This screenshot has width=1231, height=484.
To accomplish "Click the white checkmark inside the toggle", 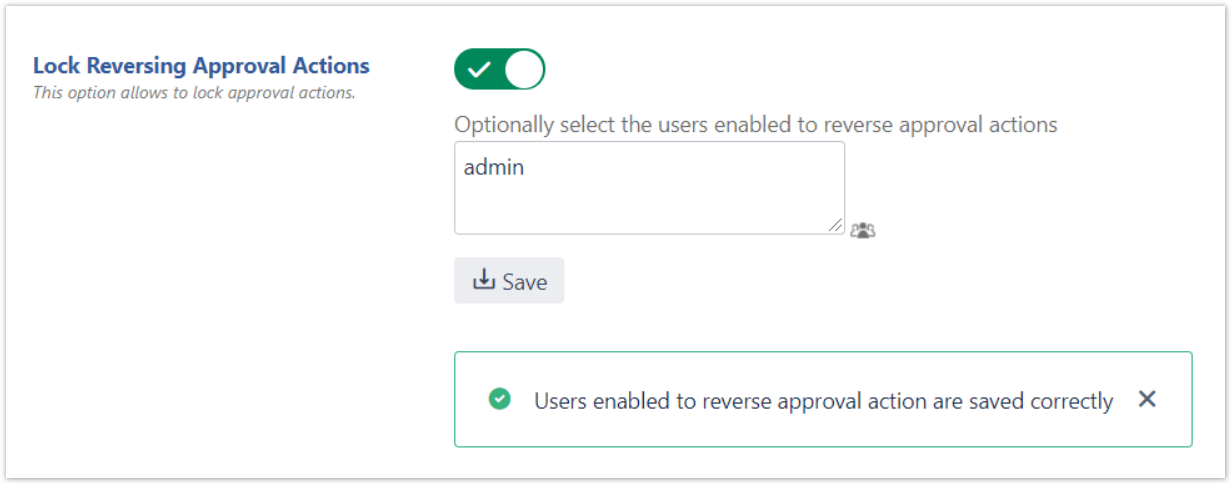I will pyautogui.click(x=479, y=70).
